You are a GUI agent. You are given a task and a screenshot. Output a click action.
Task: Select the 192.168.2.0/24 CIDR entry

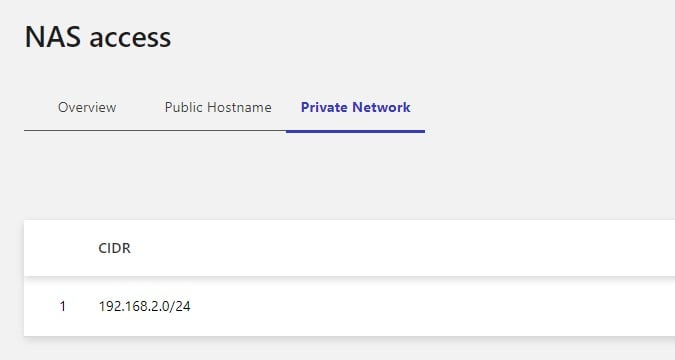pyautogui.click(x=144, y=306)
